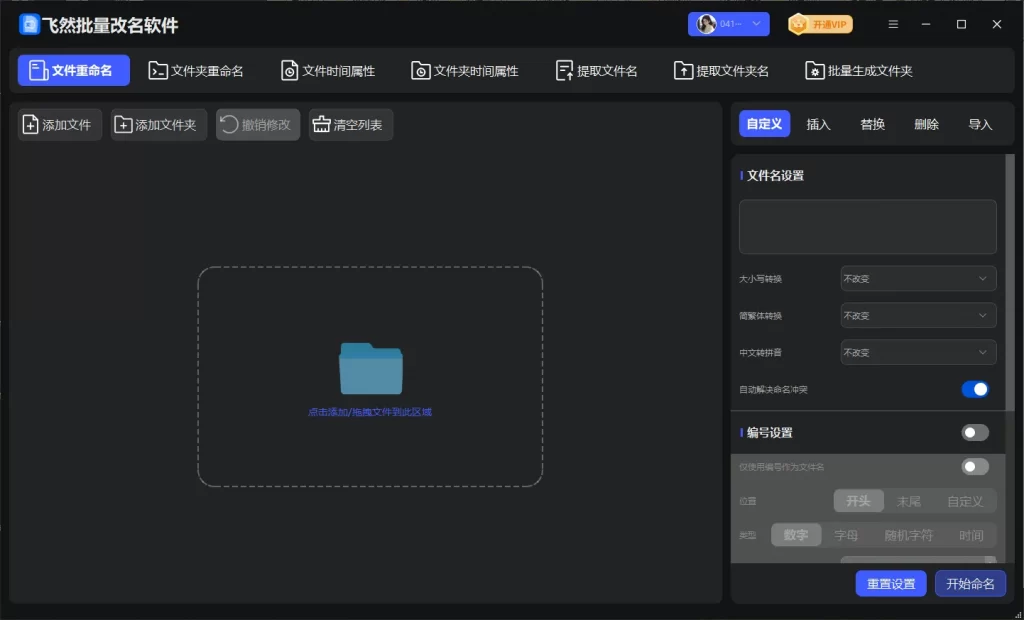Click the app logo in title bar
Screen dimensions: 1024x620
[29, 24]
